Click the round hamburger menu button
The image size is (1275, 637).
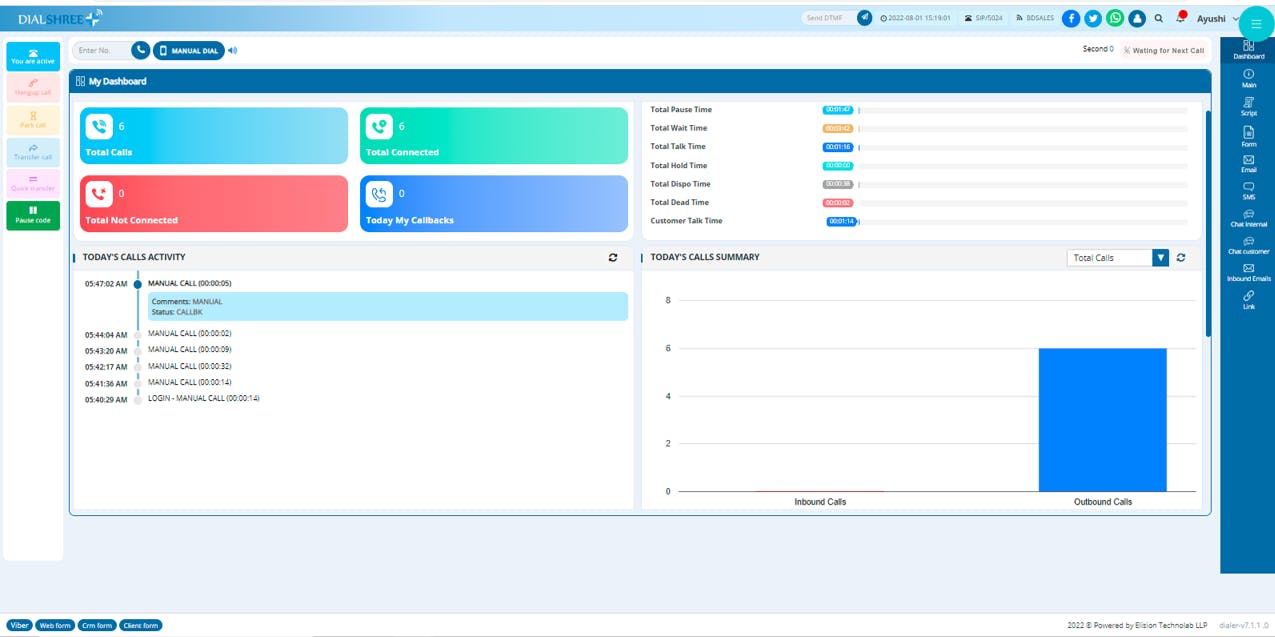pyautogui.click(x=1257, y=22)
